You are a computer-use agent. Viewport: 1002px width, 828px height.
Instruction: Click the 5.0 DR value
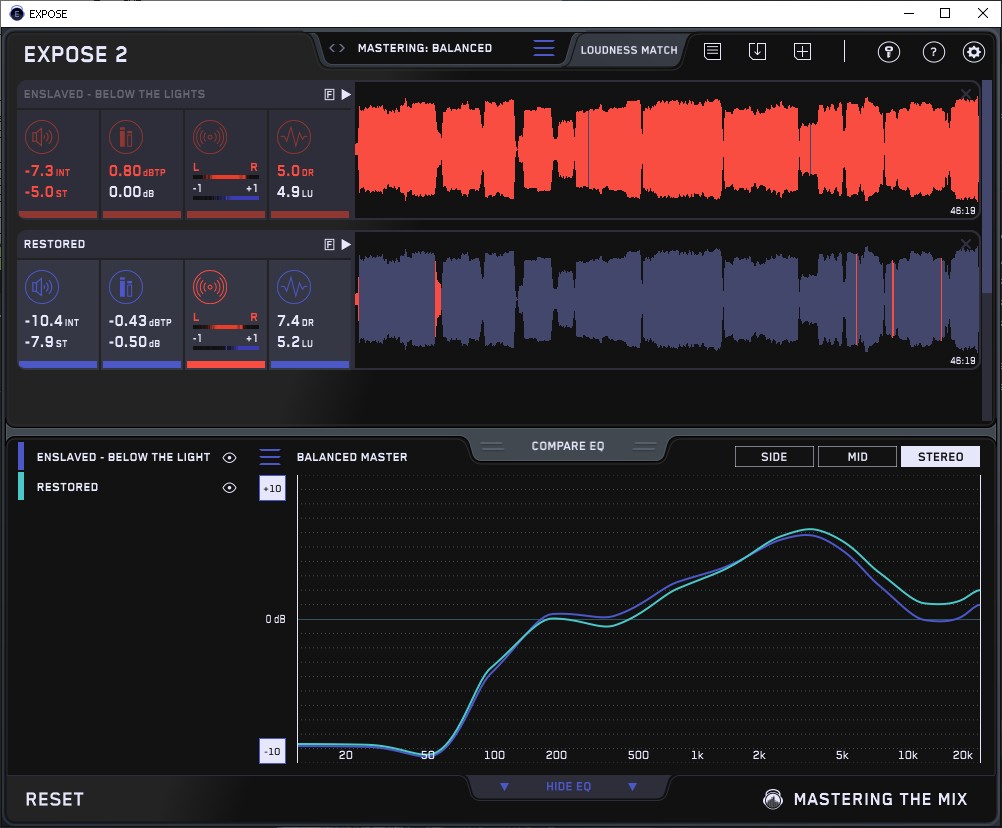click(x=295, y=171)
